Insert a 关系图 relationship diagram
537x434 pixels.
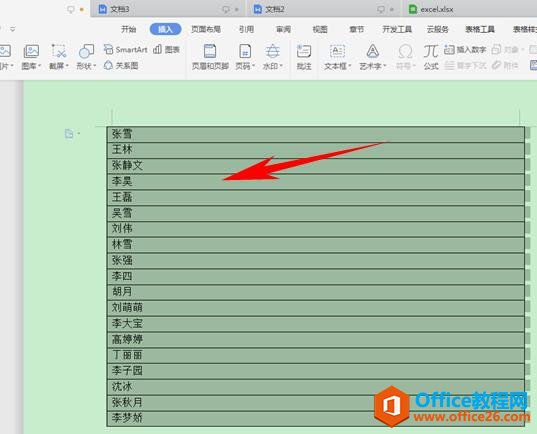121,65
